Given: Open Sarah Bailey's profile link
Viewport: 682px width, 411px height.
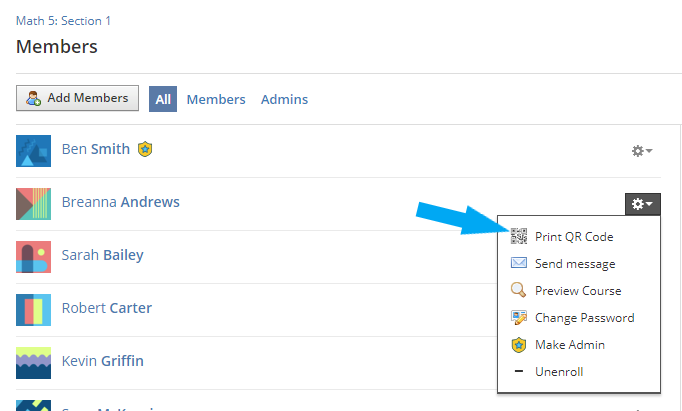Looking at the screenshot, I should pos(102,255).
